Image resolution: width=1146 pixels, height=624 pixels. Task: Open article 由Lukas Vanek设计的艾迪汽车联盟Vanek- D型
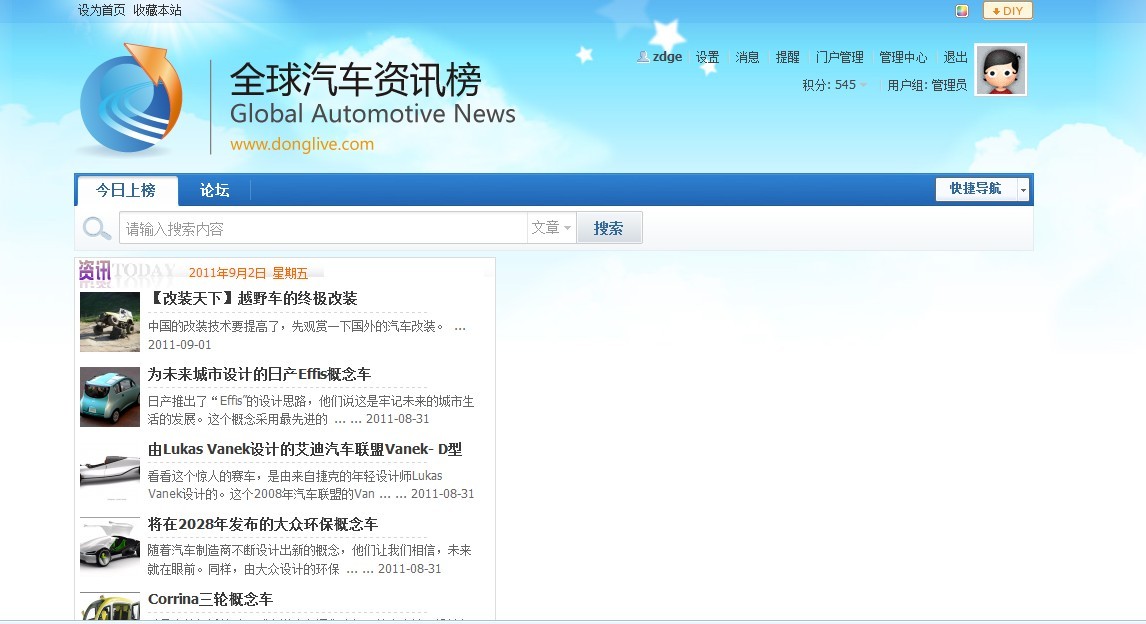[x=305, y=449]
